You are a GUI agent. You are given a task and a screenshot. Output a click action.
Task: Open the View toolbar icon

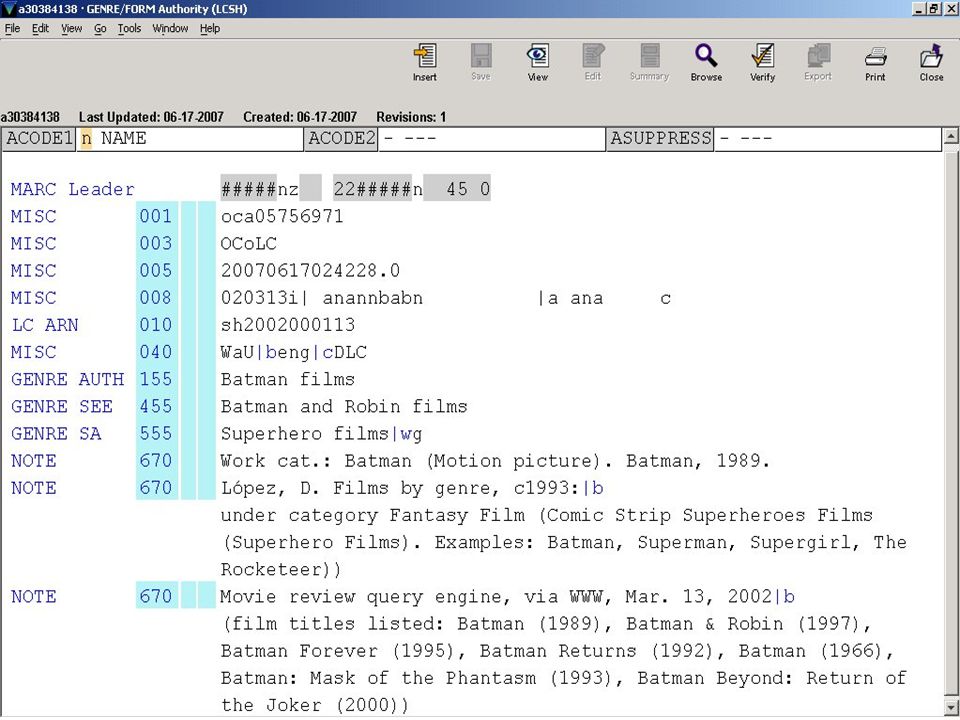coord(537,62)
